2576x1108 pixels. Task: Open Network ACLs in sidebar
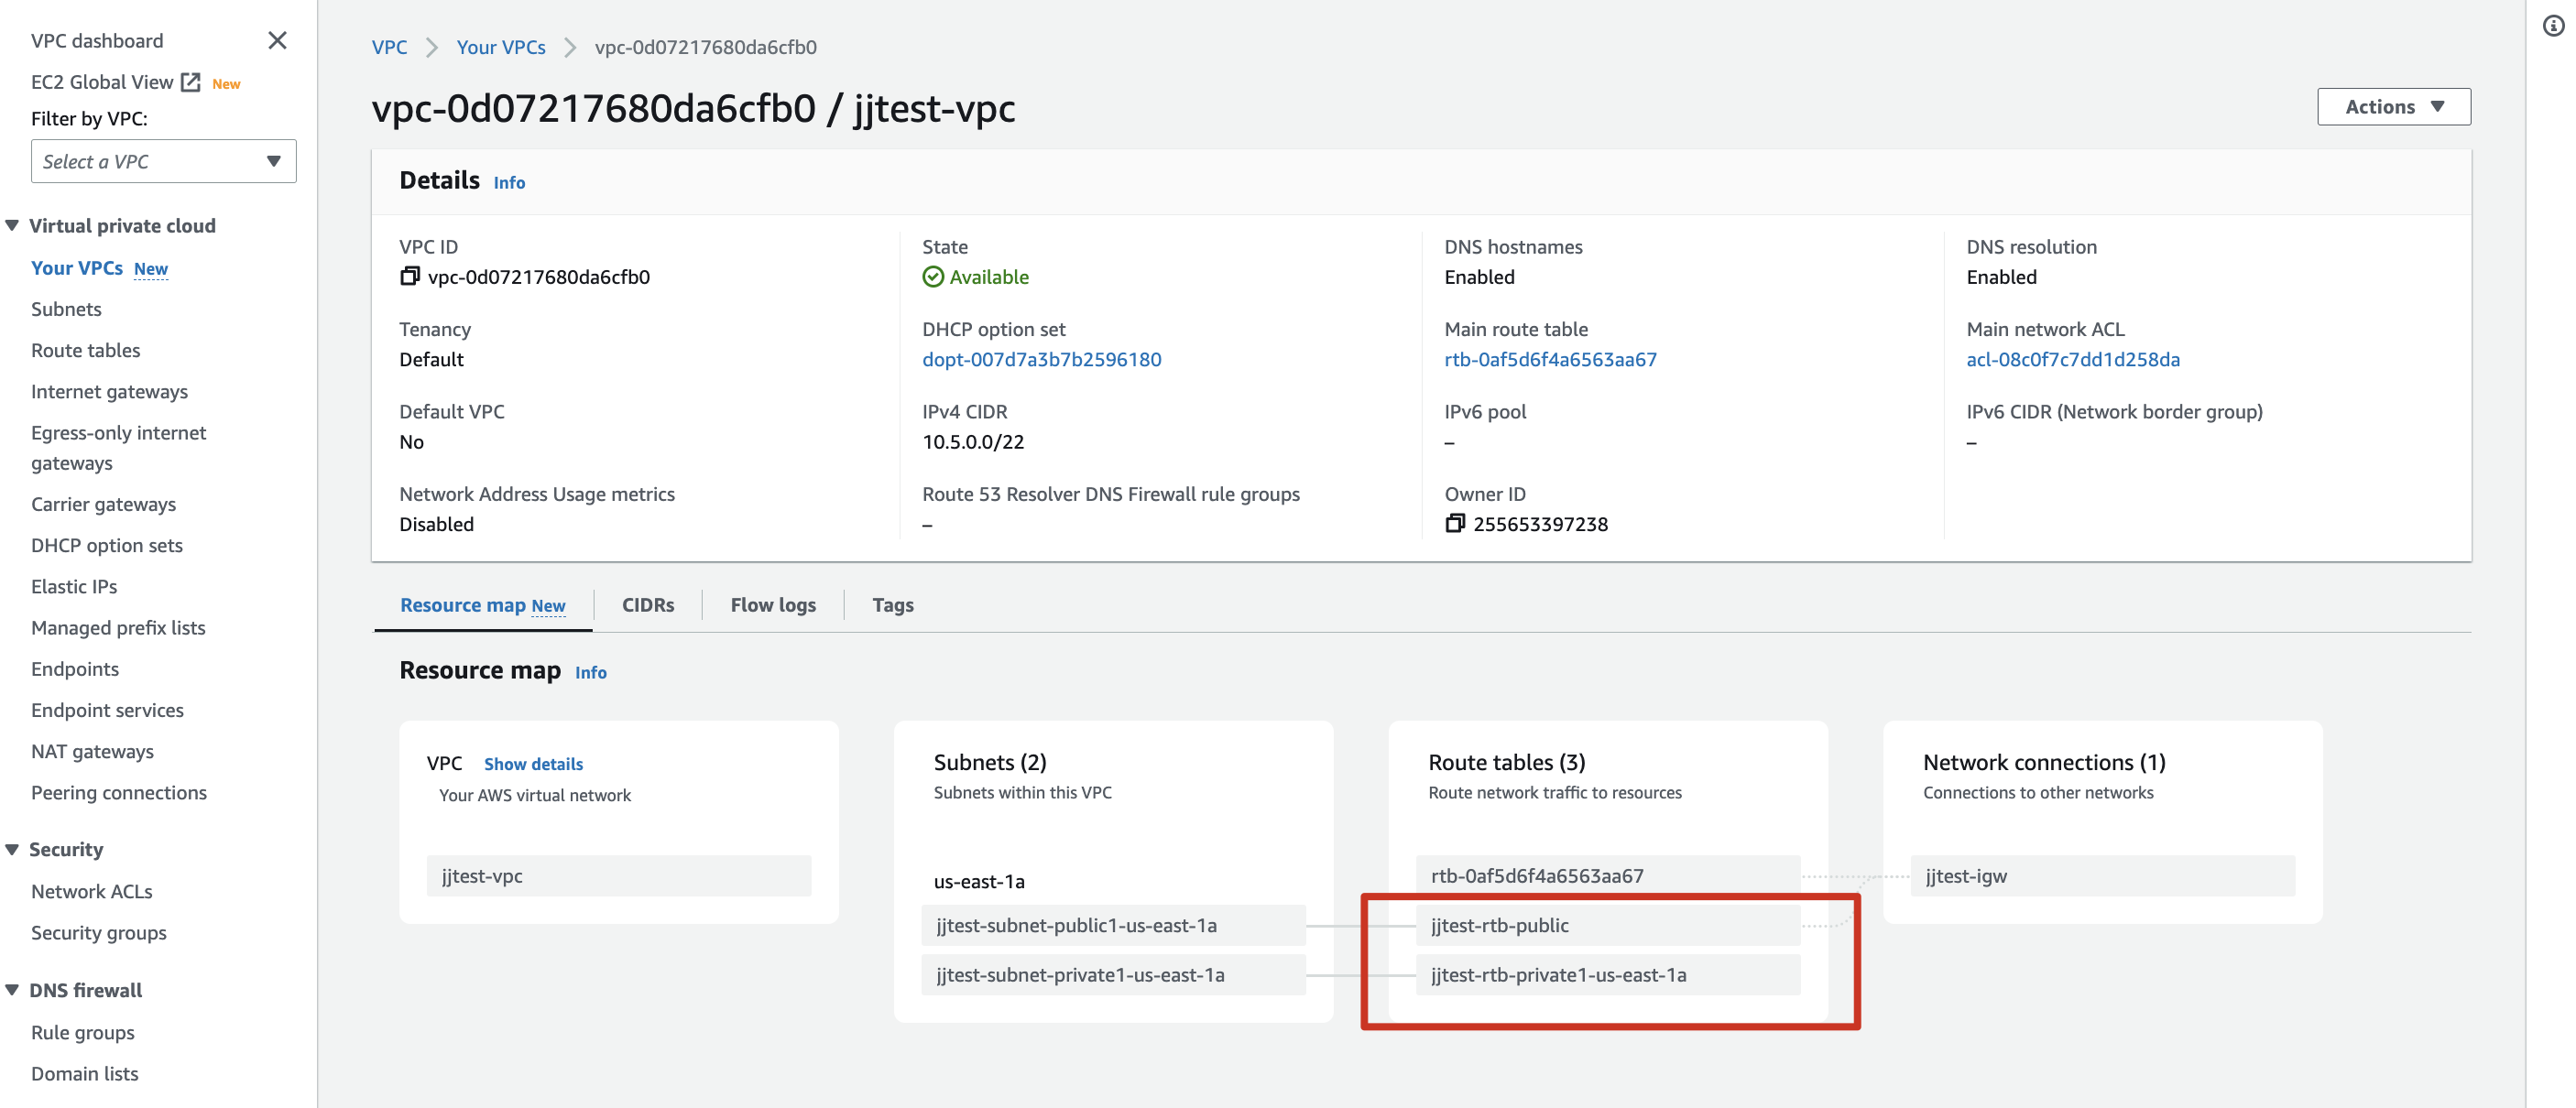[x=92, y=891]
